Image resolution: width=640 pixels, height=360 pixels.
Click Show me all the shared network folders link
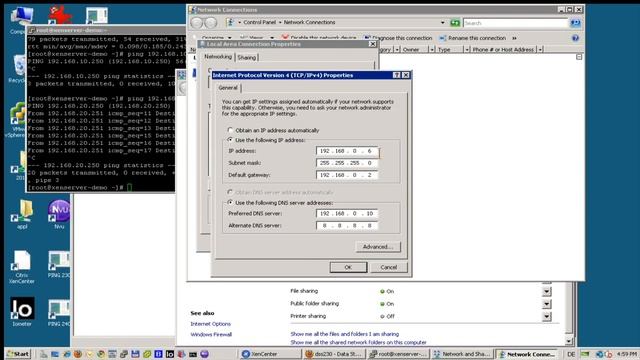(358, 342)
